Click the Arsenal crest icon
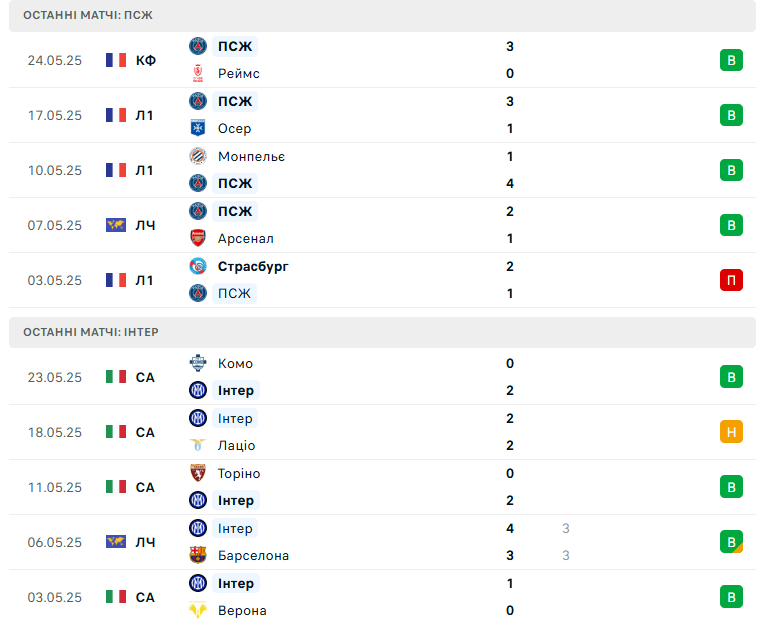Viewport: 768px width, 626px height. (x=198, y=239)
